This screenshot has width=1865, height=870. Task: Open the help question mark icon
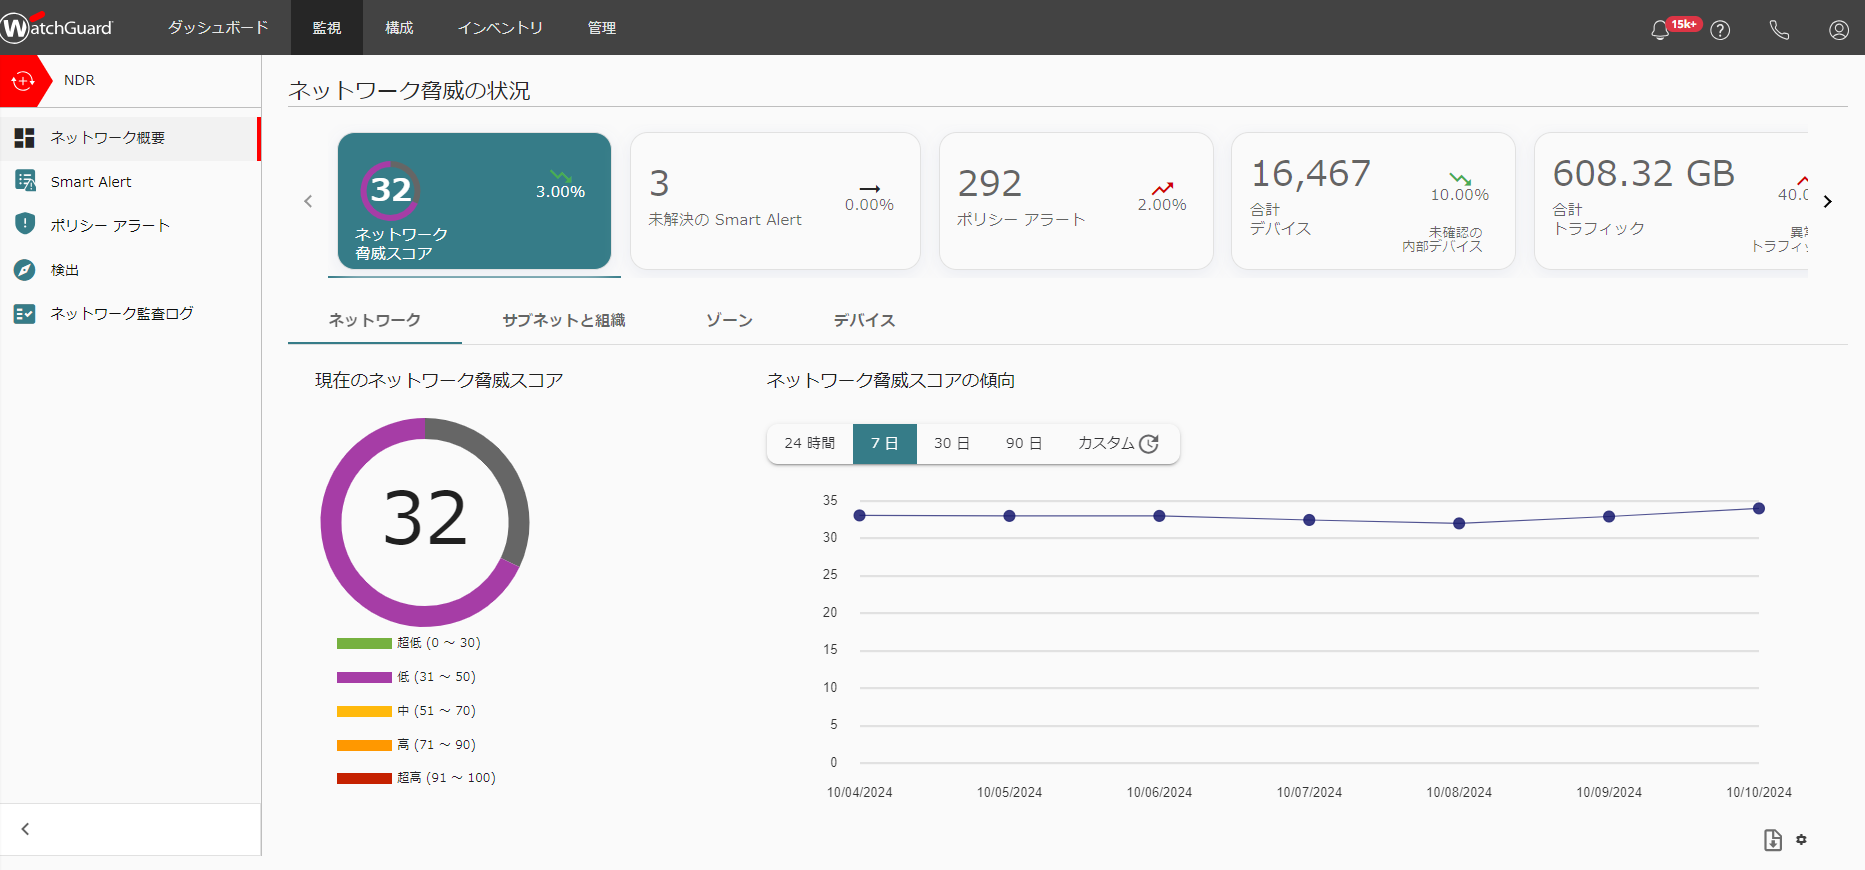(1720, 30)
